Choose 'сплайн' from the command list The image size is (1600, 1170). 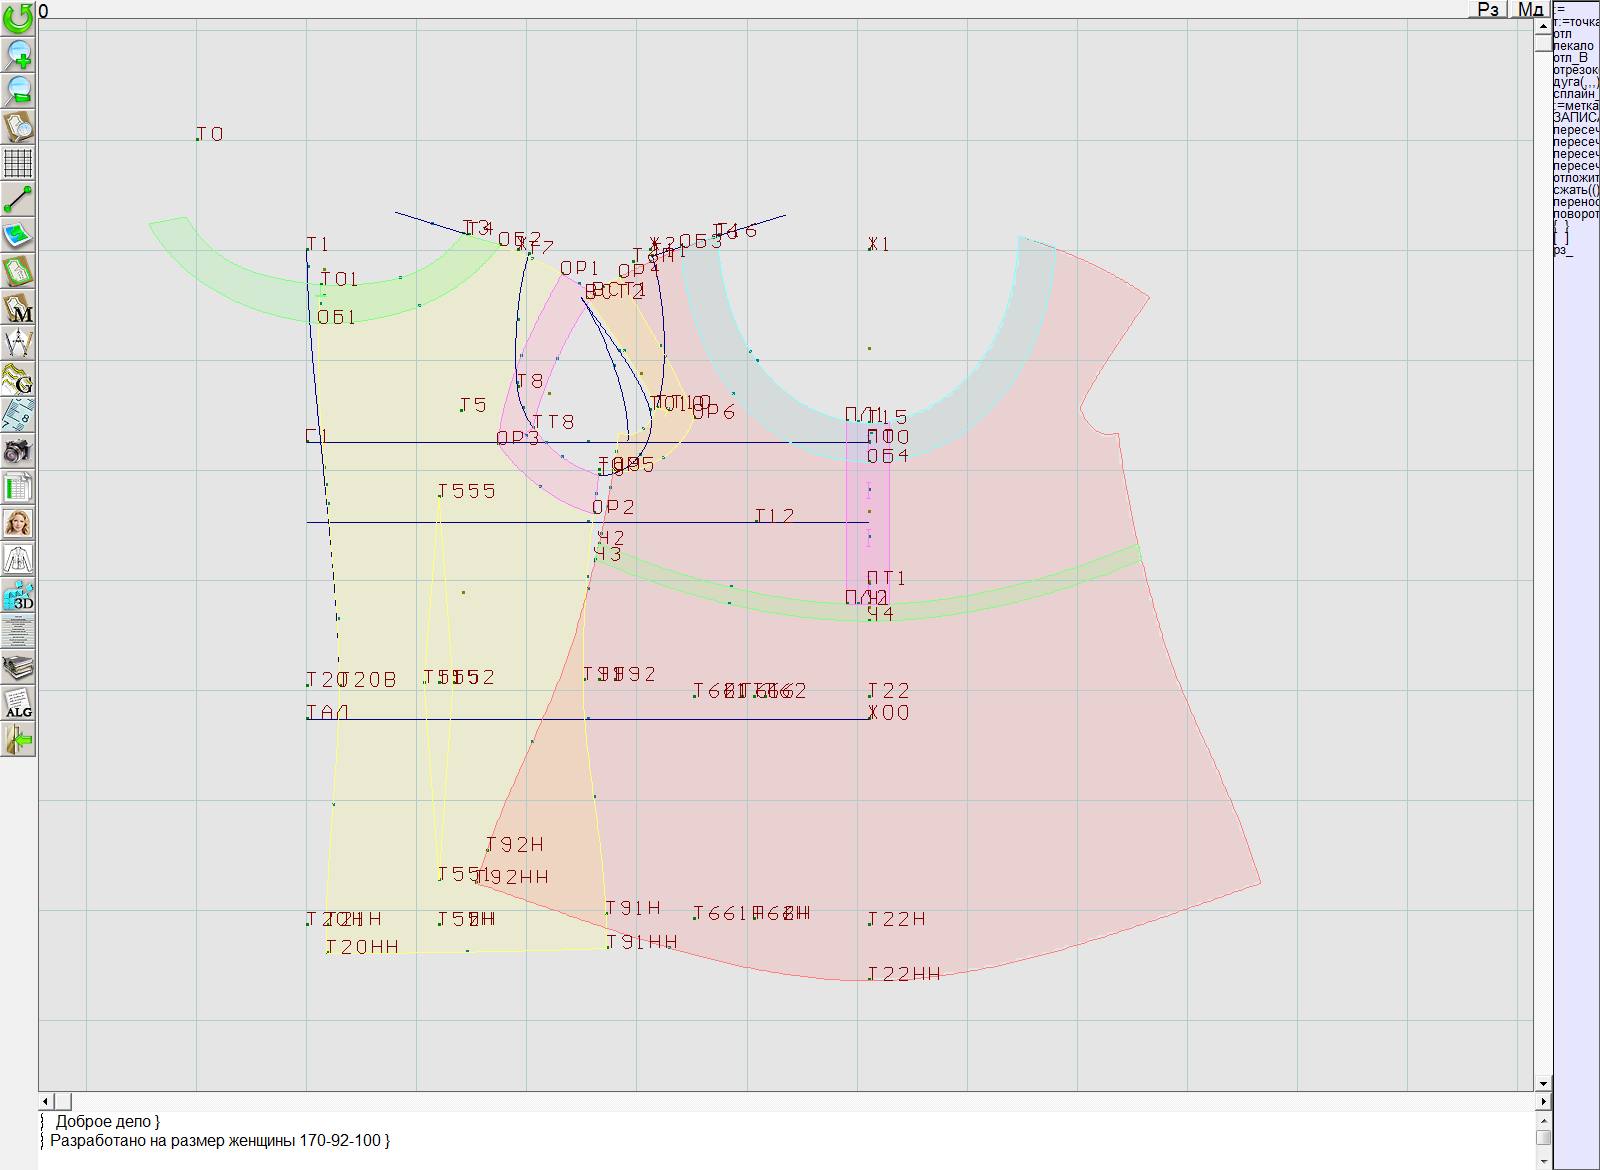pyautogui.click(x=1574, y=94)
